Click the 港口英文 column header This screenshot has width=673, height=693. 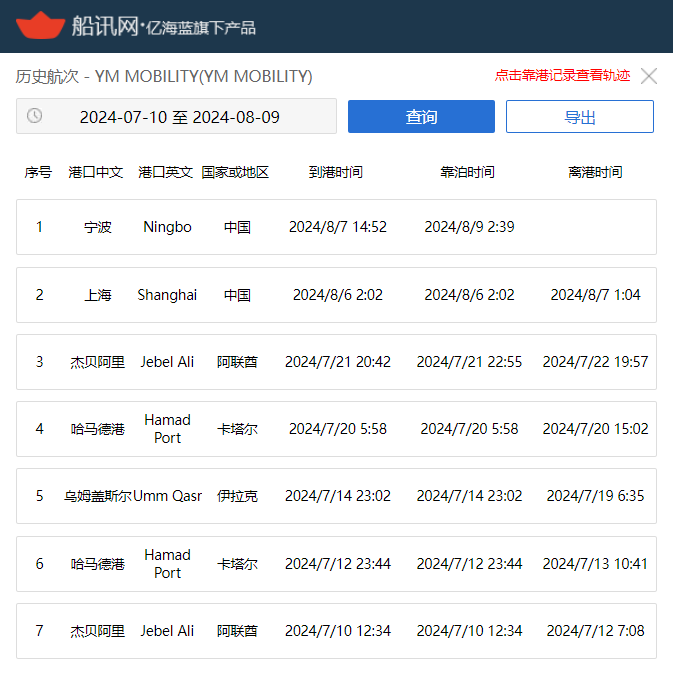point(166,172)
